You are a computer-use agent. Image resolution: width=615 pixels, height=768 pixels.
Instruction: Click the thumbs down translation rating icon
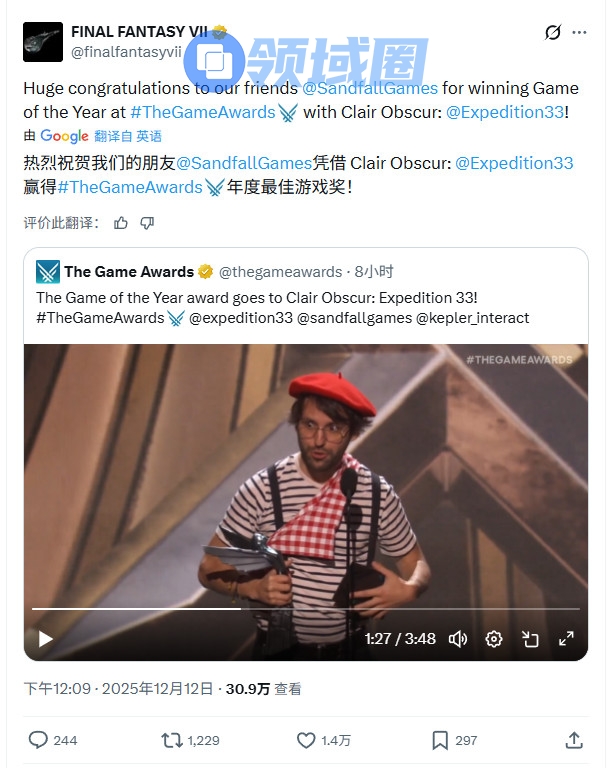pyautogui.click(x=147, y=223)
